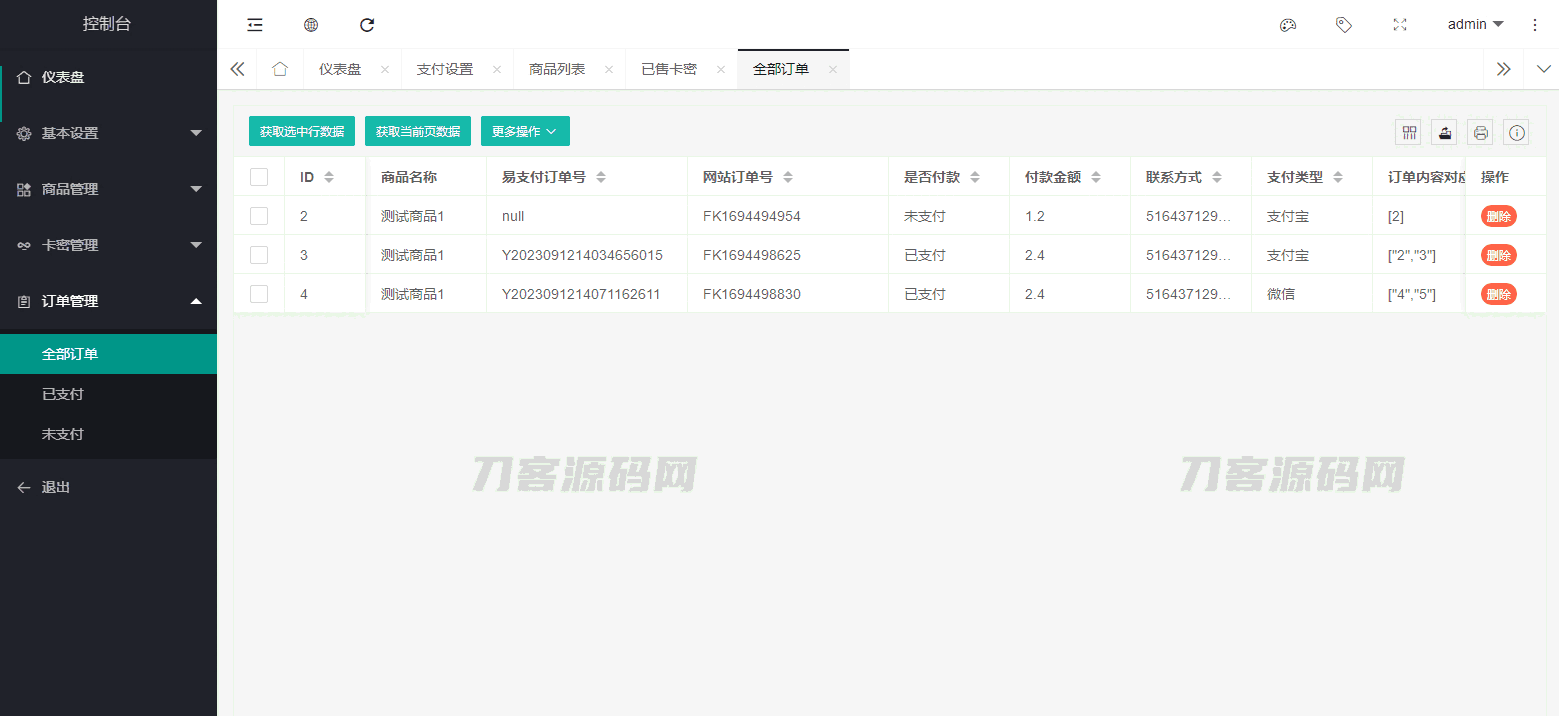Collapse the sidebar using the menu fold icon

255,25
